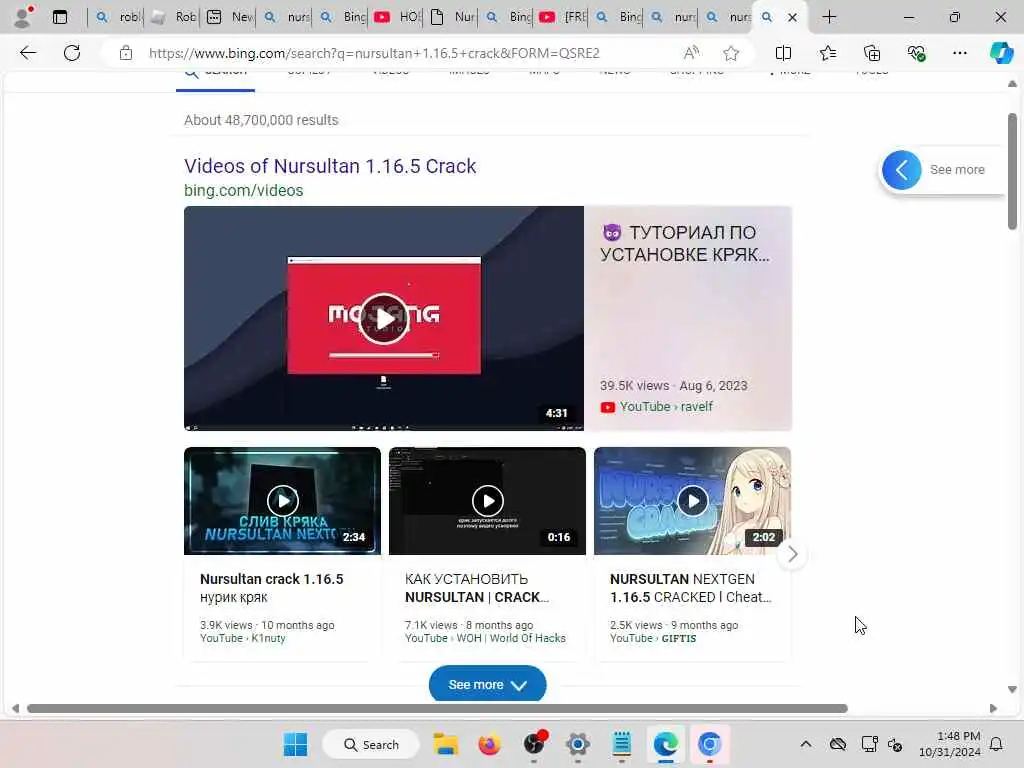Image resolution: width=1024 pixels, height=768 pixels.
Task: Play the 2:02 anime girl video thumbnail
Action: tap(692, 501)
